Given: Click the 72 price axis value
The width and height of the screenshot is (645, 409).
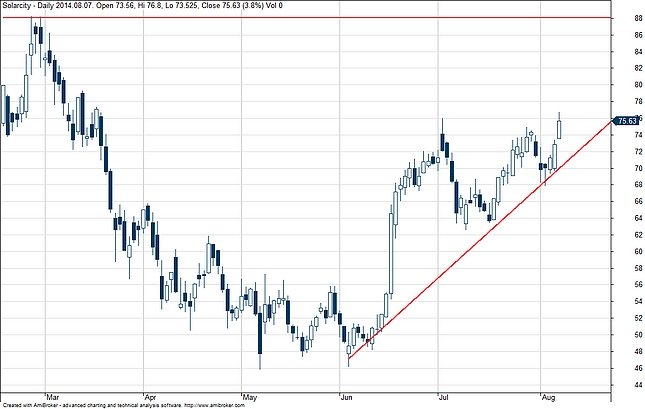Looking at the screenshot, I should click(638, 151).
